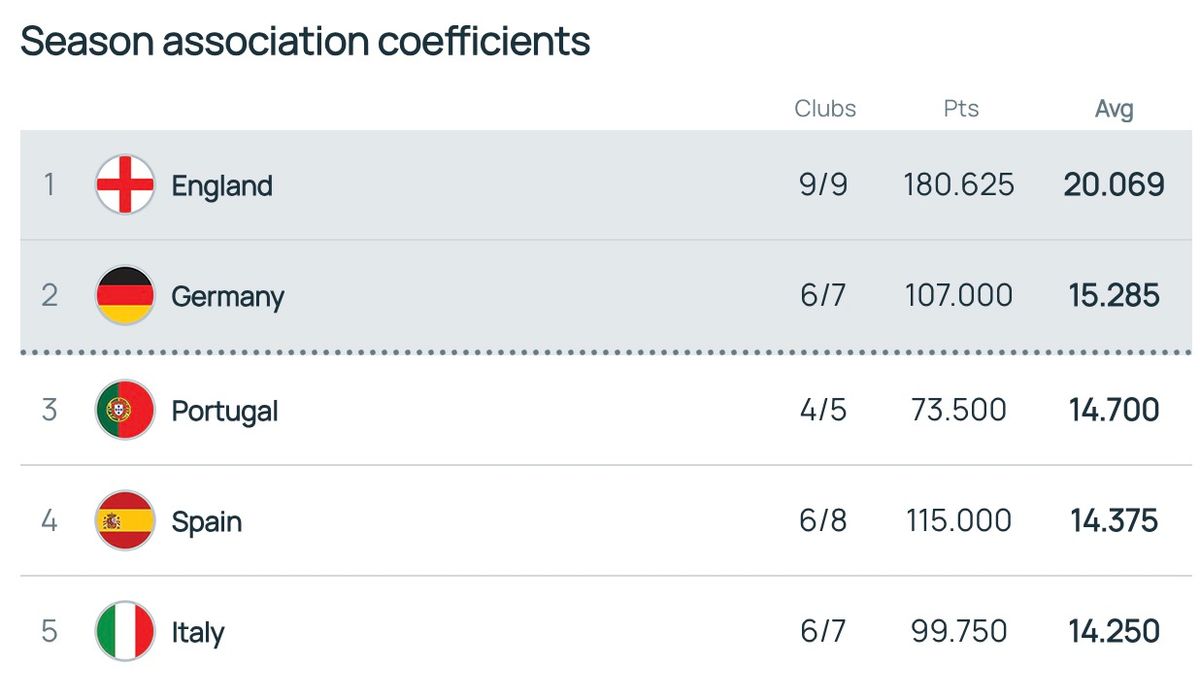Screen dimensions: 1200x699
Task: Click Italy's 14.250 average value
Action: 1114,632
